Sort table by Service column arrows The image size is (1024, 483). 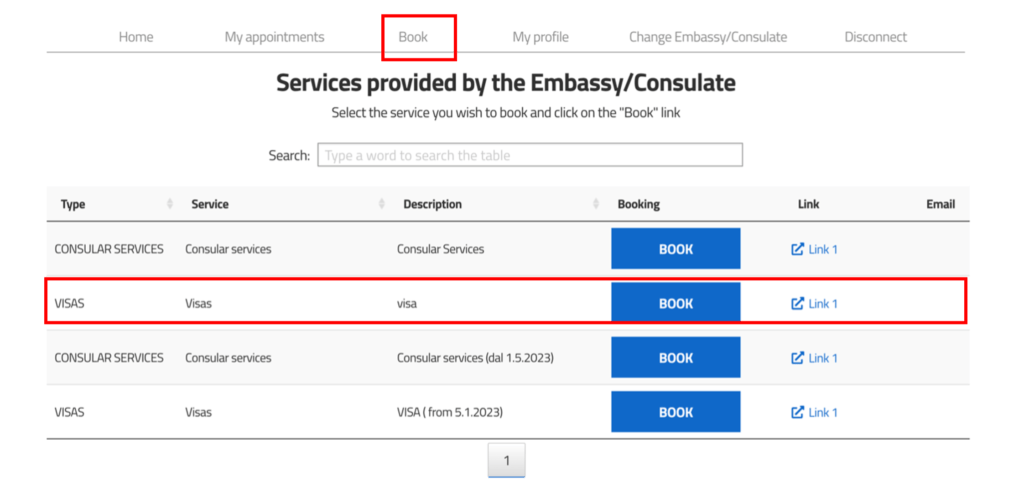click(x=382, y=204)
